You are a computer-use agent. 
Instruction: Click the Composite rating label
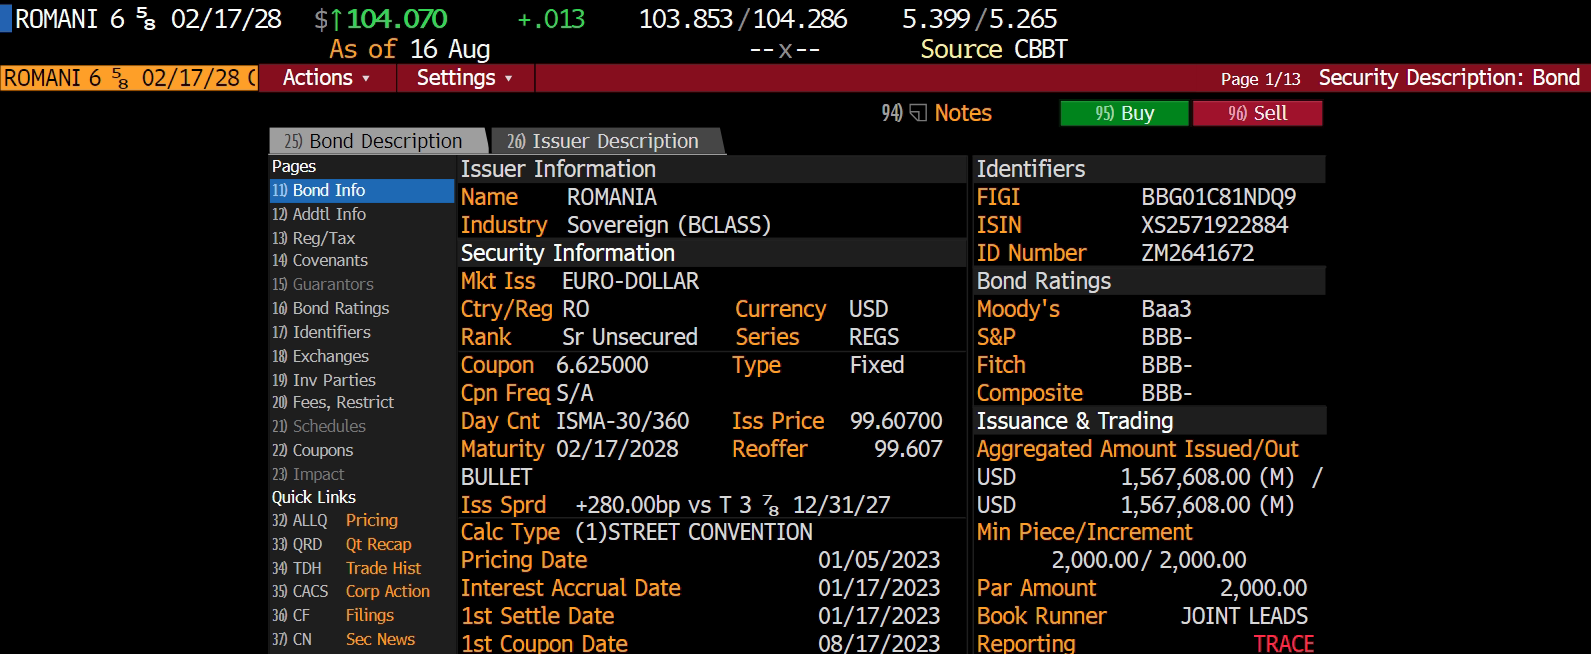[1030, 393]
